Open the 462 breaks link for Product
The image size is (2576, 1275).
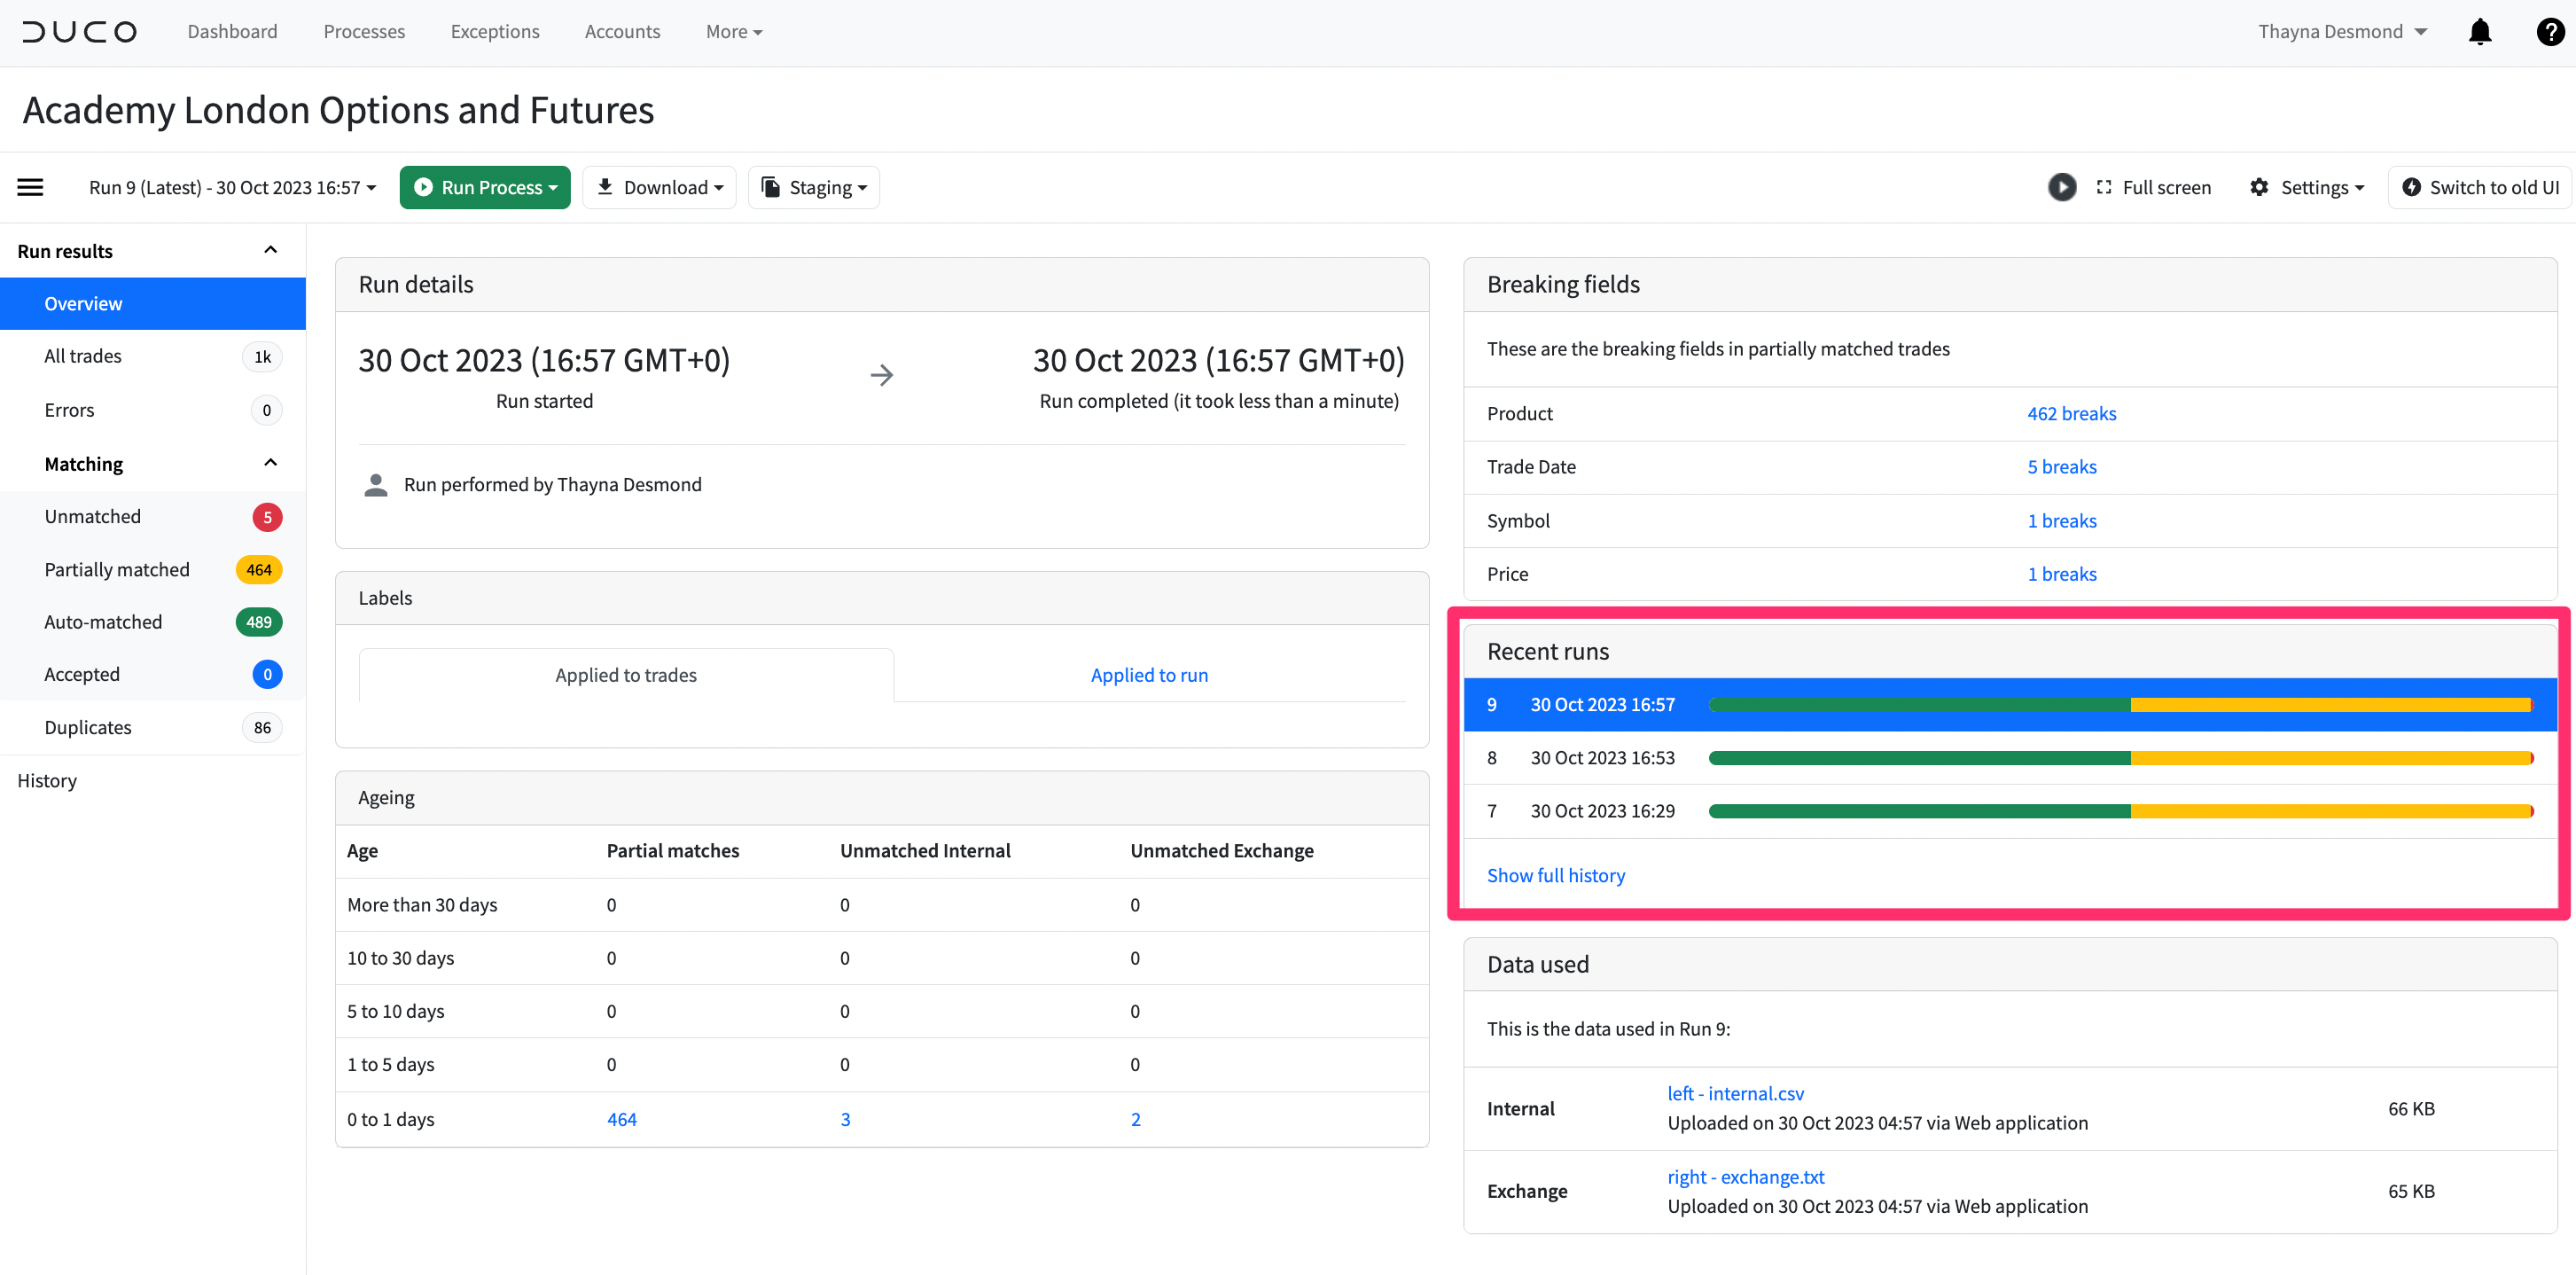pyautogui.click(x=2071, y=413)
